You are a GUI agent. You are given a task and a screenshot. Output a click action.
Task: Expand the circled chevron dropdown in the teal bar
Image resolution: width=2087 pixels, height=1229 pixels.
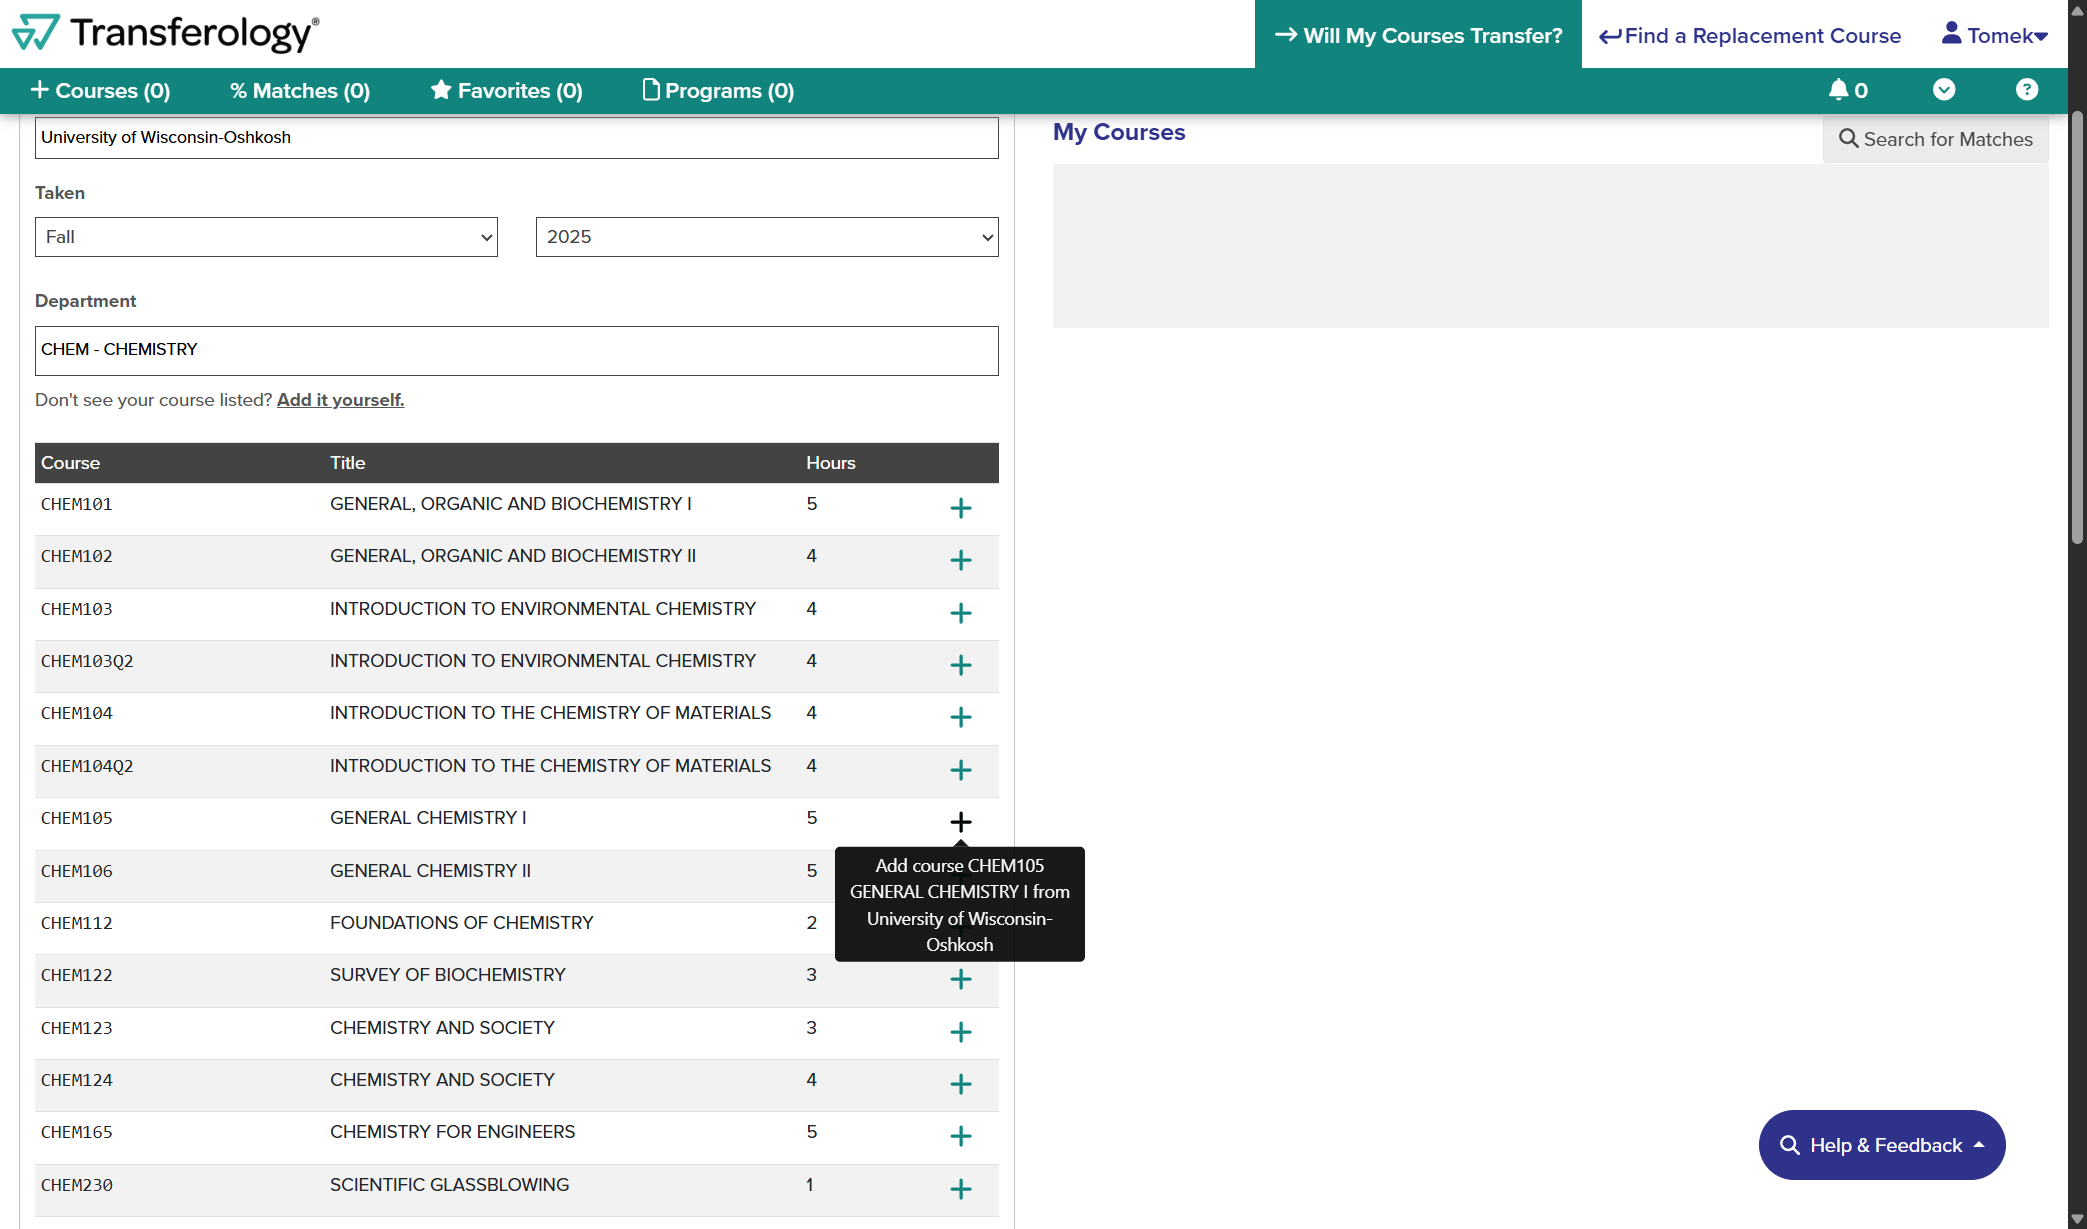(x=1943, y=90)
